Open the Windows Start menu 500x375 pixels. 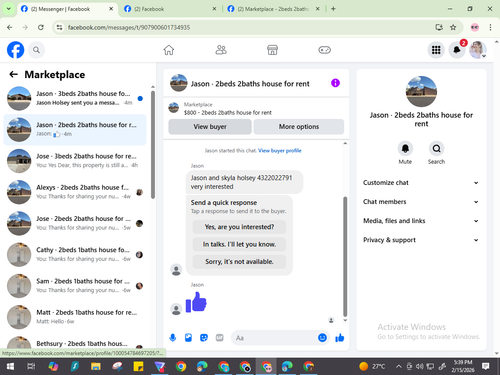[10, 367]
